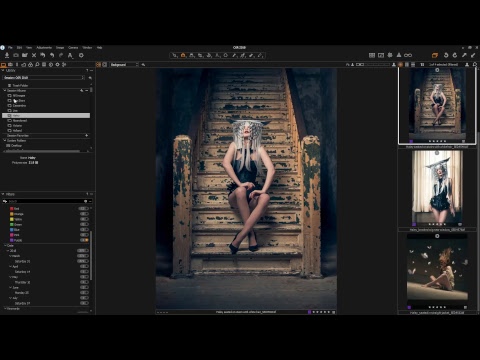Image resolution: width=480 pixels, height=360 pixels.
Task: Select the Crop cursor tool
Action: [x=200, y=55]
